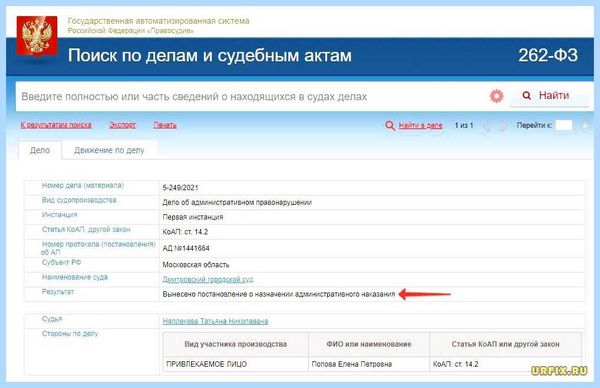Click the Вид судопроизводства row label
The width and height of the screenshot is (600, 388).
point(79,200)
